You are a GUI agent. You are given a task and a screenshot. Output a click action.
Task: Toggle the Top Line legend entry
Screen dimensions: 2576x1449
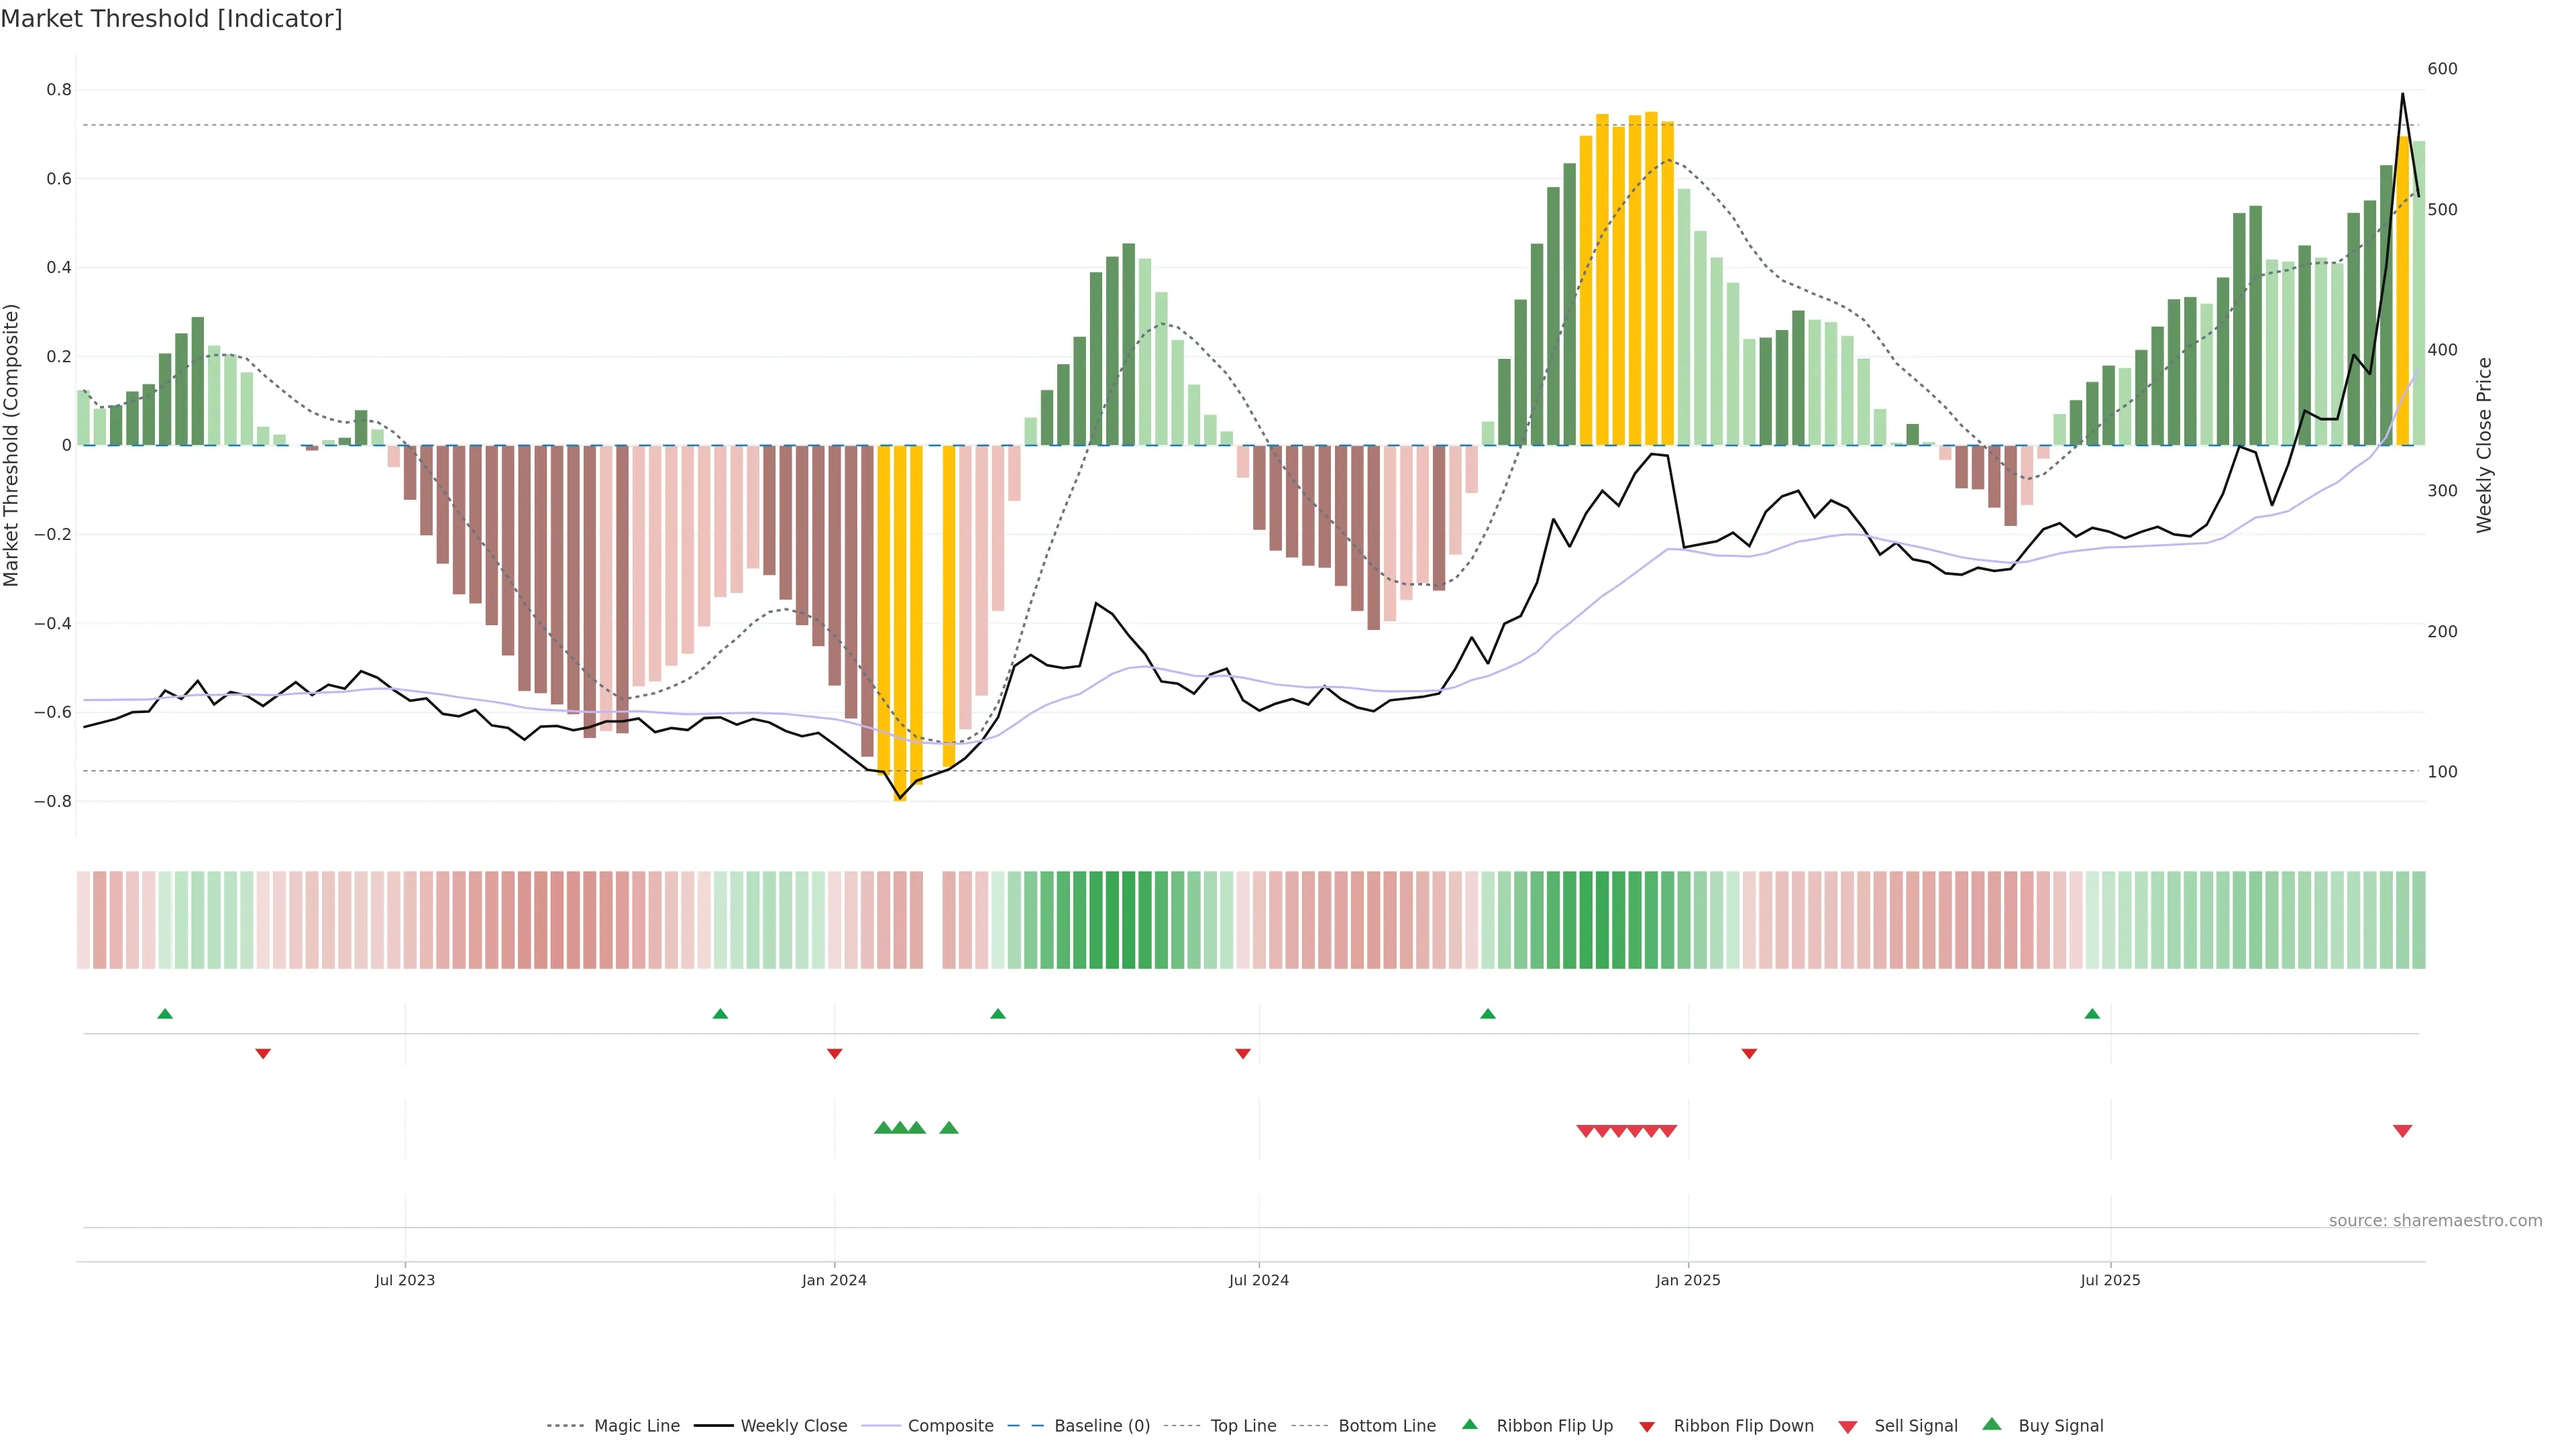[x=1243, y=1426]
